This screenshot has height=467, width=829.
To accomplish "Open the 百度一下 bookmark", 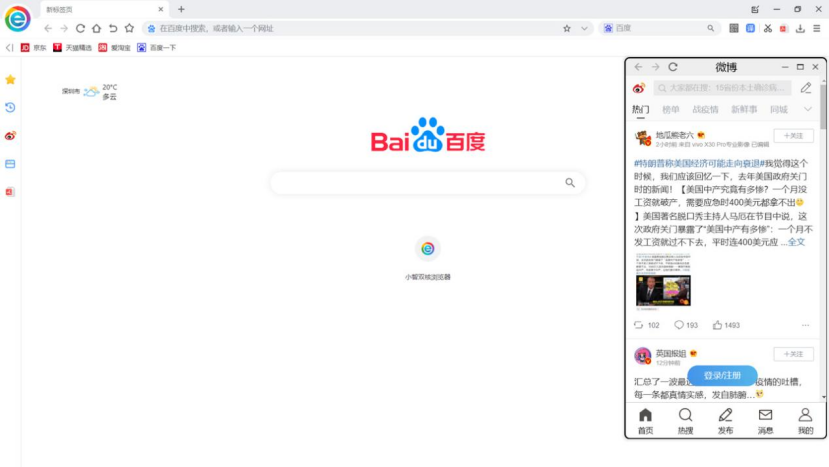I will [x=156, y=48].
